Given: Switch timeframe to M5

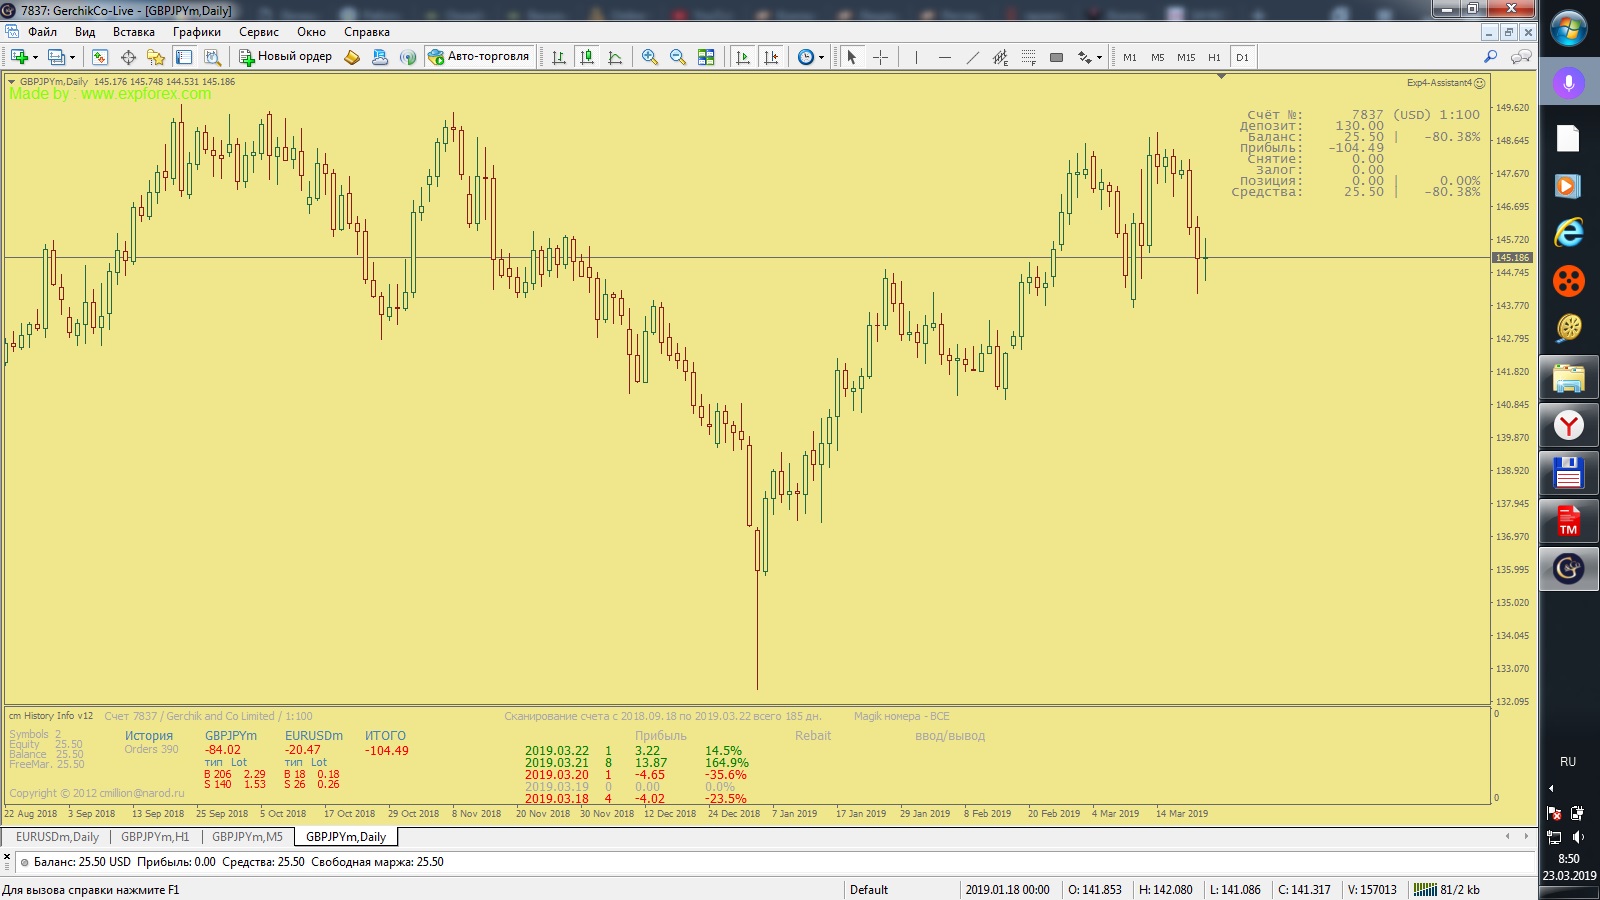Looking at the screenshot, I should click(x=1158, y=57).
